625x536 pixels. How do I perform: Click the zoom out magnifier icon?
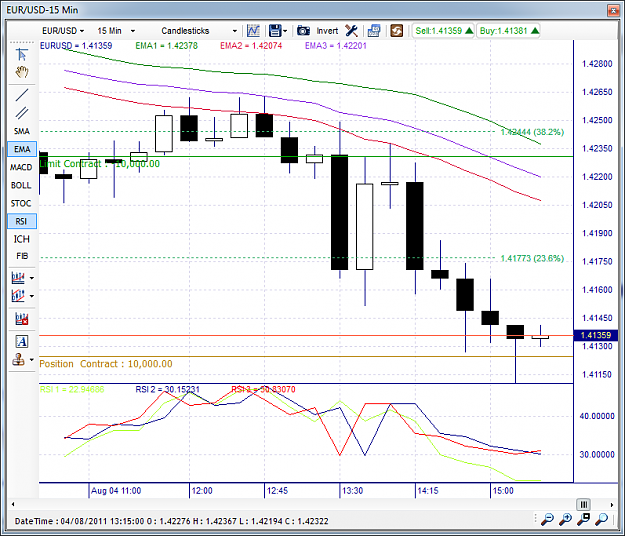(548, 518)
